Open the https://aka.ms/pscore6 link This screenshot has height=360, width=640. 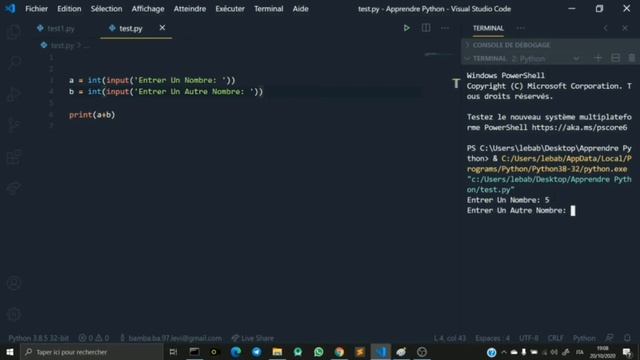coord(579,127)
